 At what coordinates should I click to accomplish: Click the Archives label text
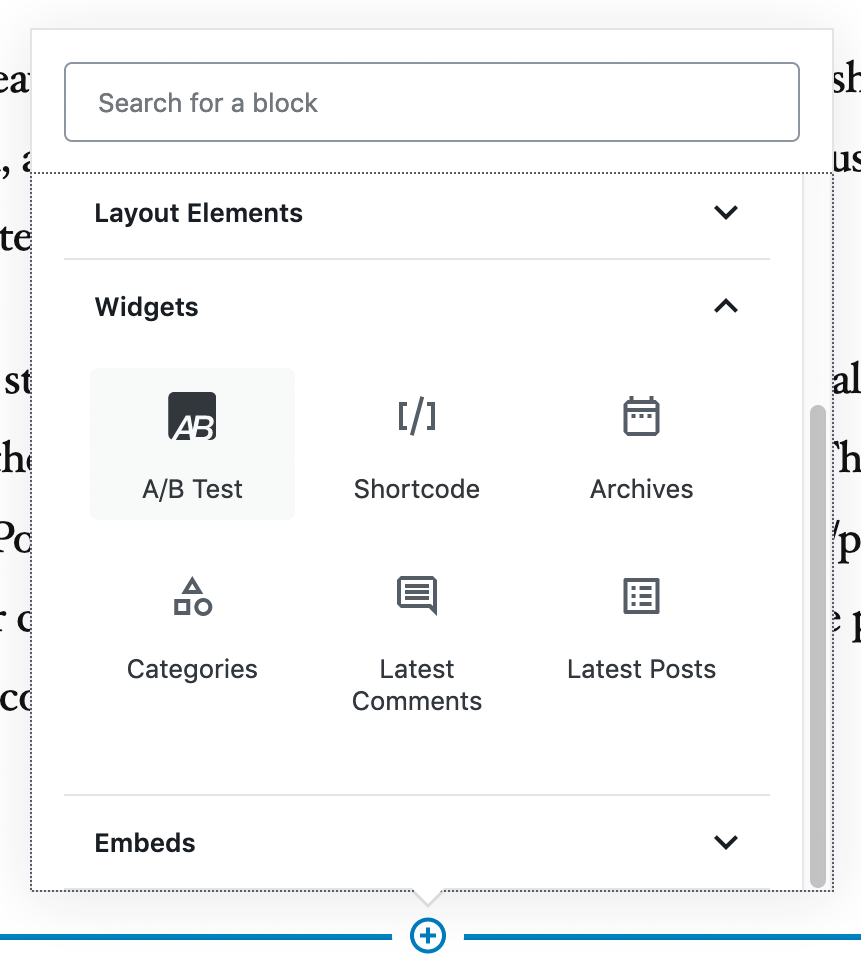point(641,489)
